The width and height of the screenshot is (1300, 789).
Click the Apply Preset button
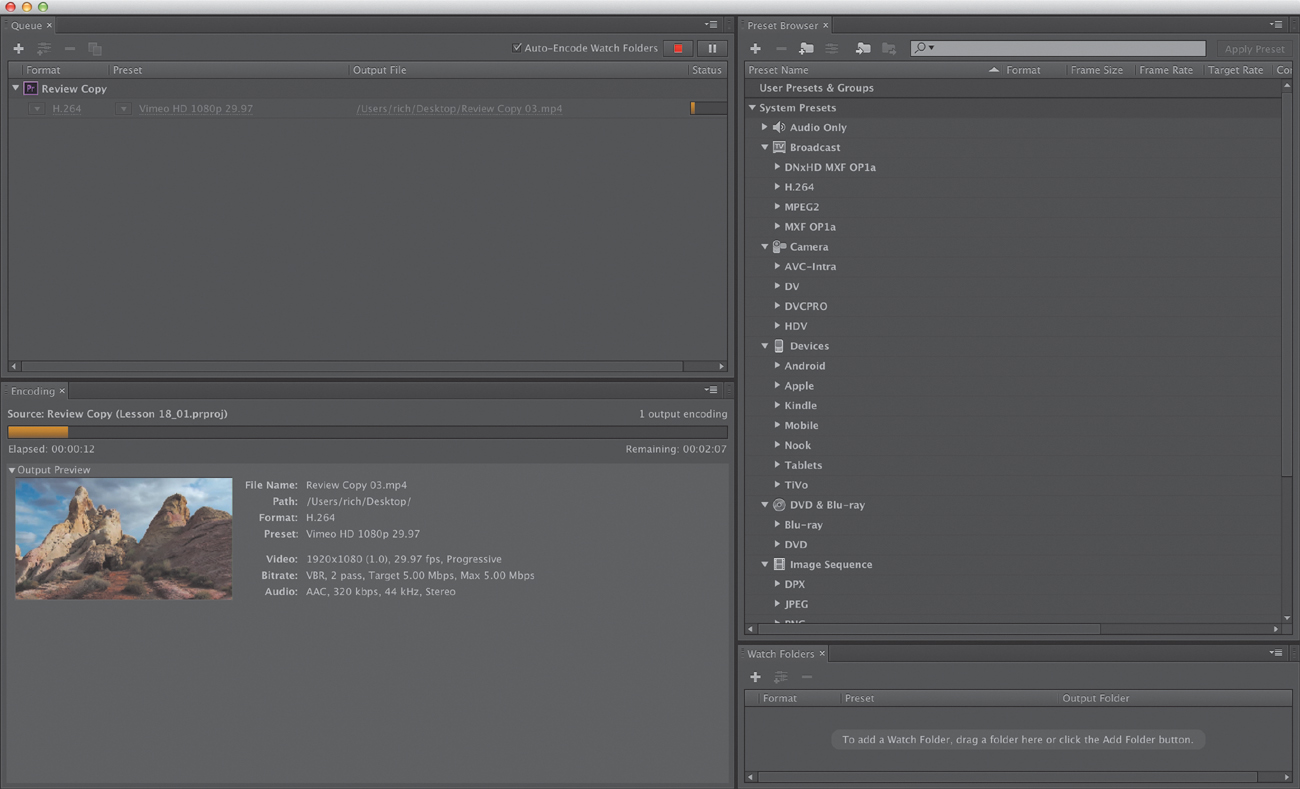point(1255,48)
